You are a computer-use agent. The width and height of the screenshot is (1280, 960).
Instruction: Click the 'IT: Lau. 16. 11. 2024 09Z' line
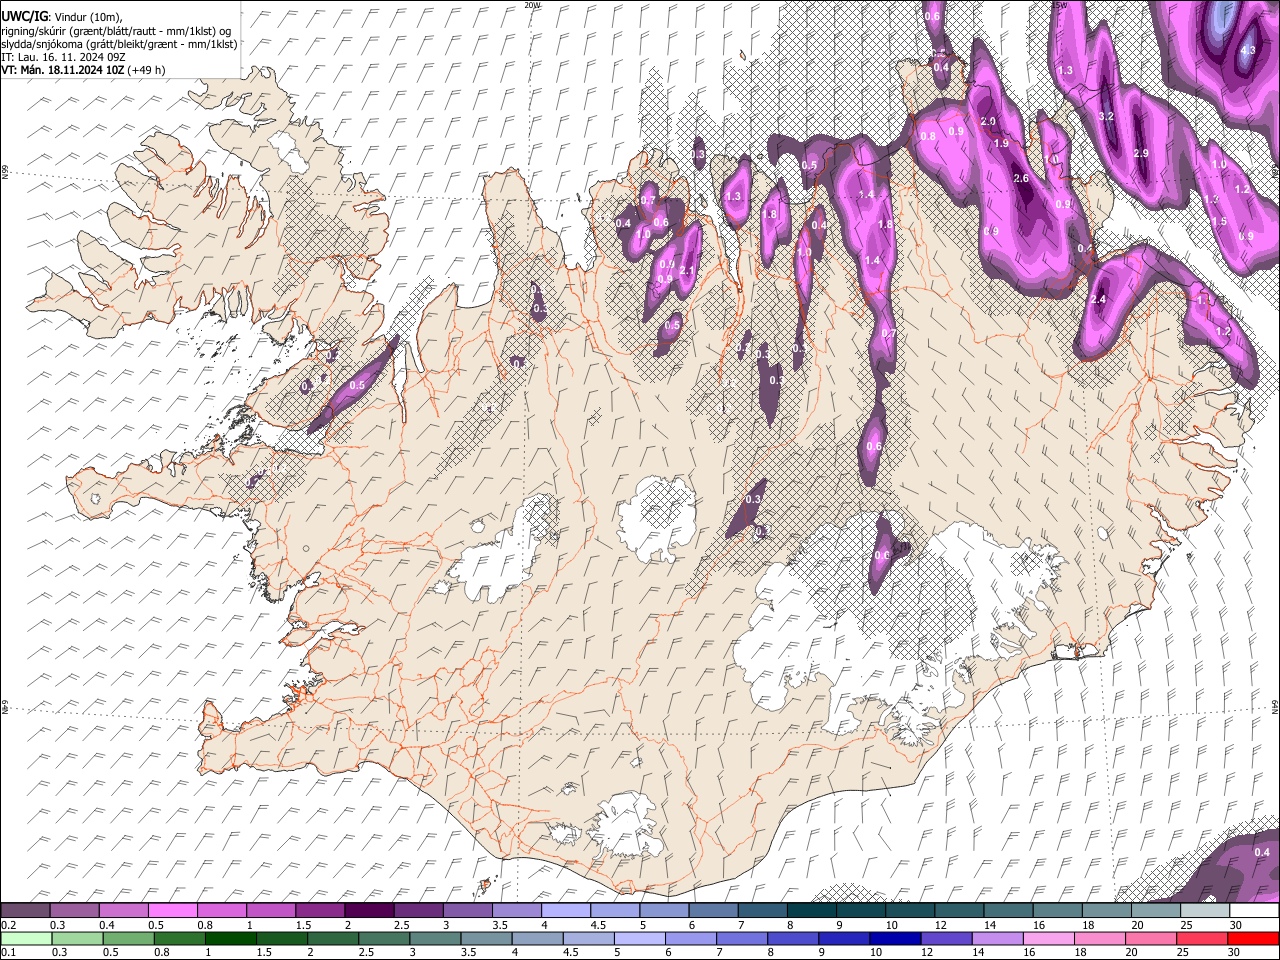[x=63, y=57]
